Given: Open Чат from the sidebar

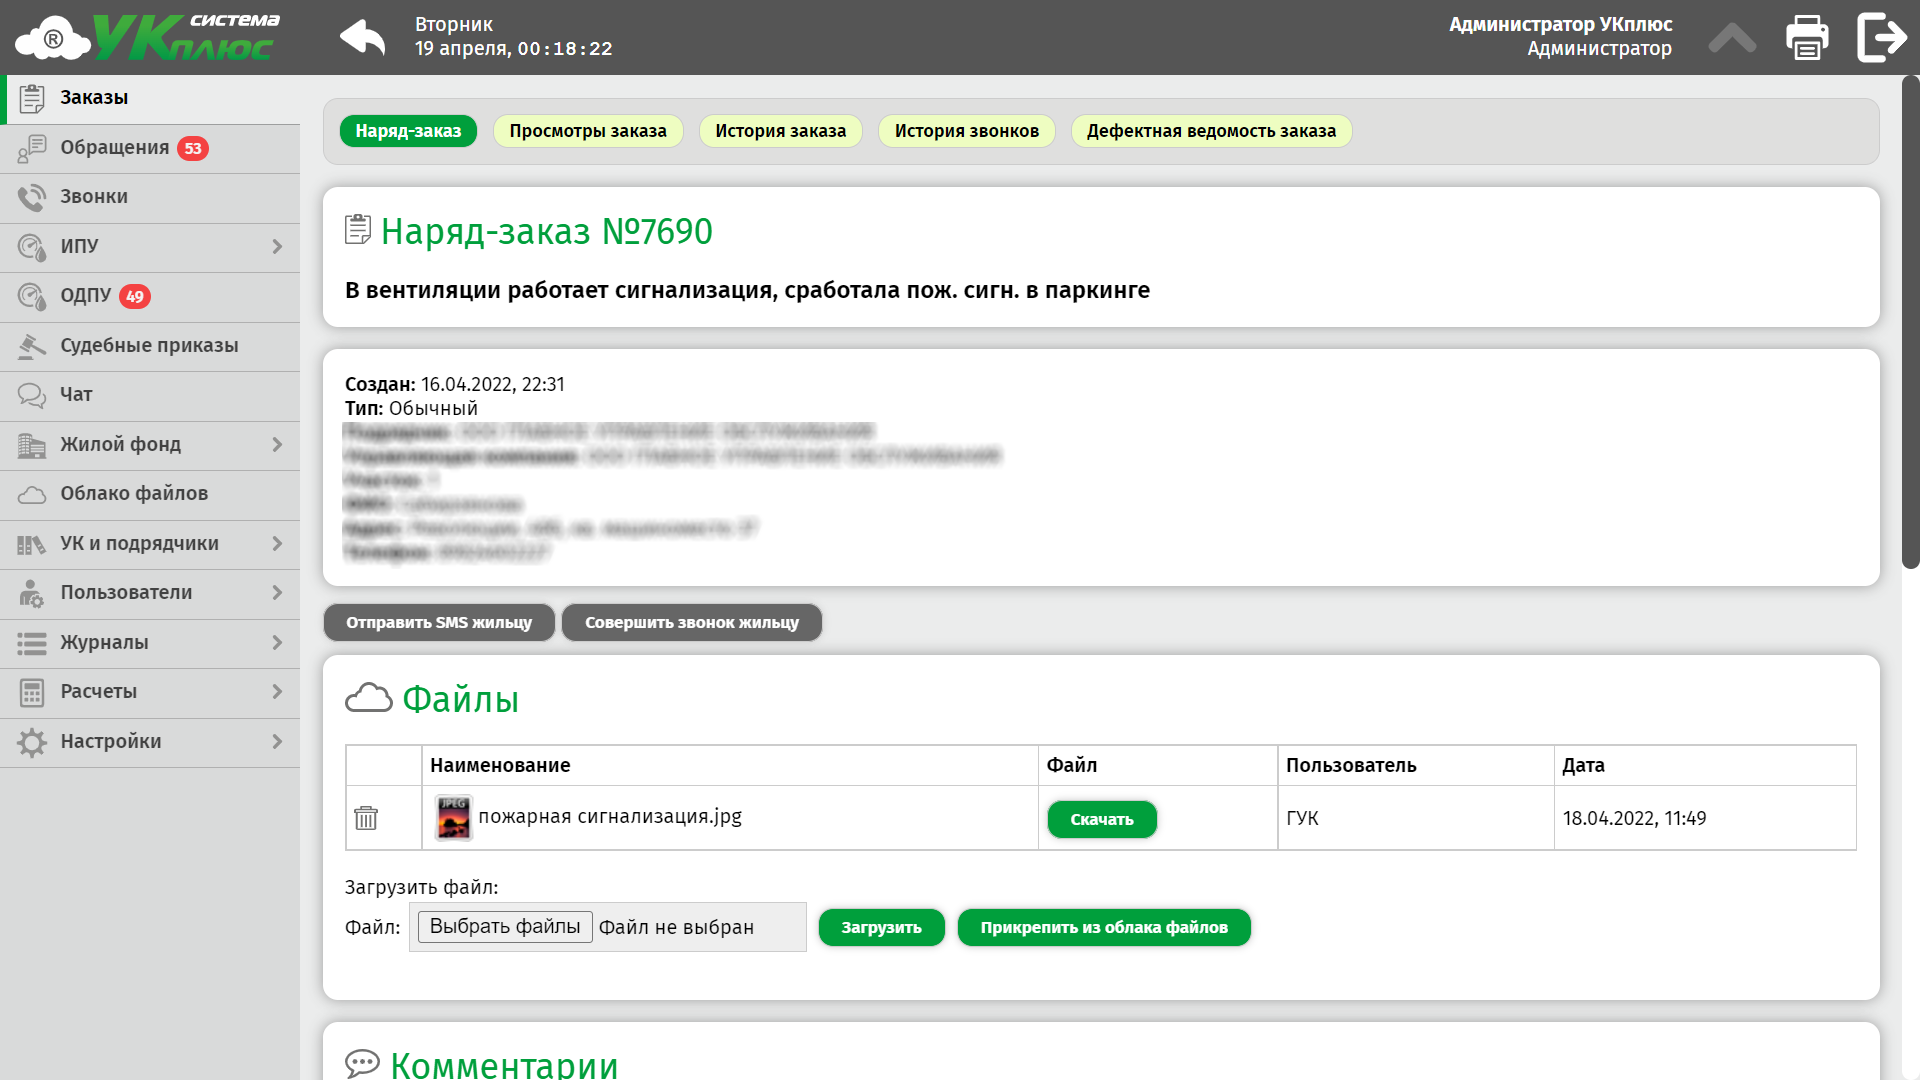Looking at the screenshot, I should click(76, 394).
